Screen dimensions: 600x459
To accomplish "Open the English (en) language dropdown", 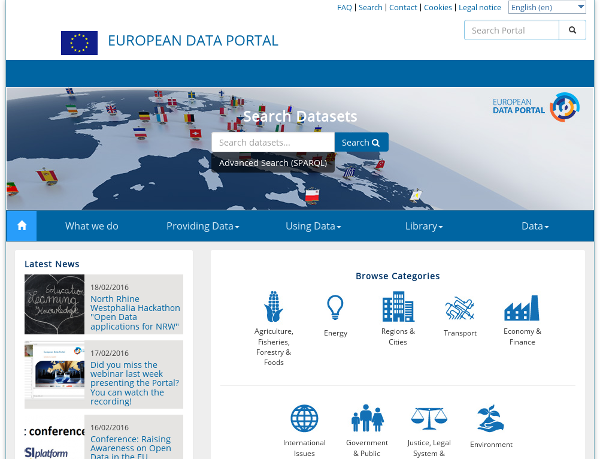I will pyautogui.click(x=547, y=7).
